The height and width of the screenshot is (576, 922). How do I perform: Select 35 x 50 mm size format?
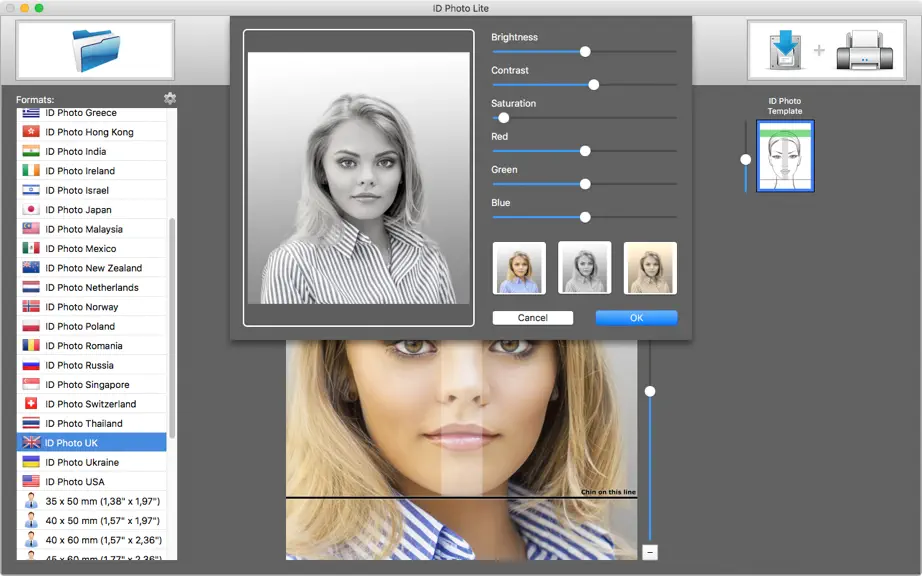[92, 501]
